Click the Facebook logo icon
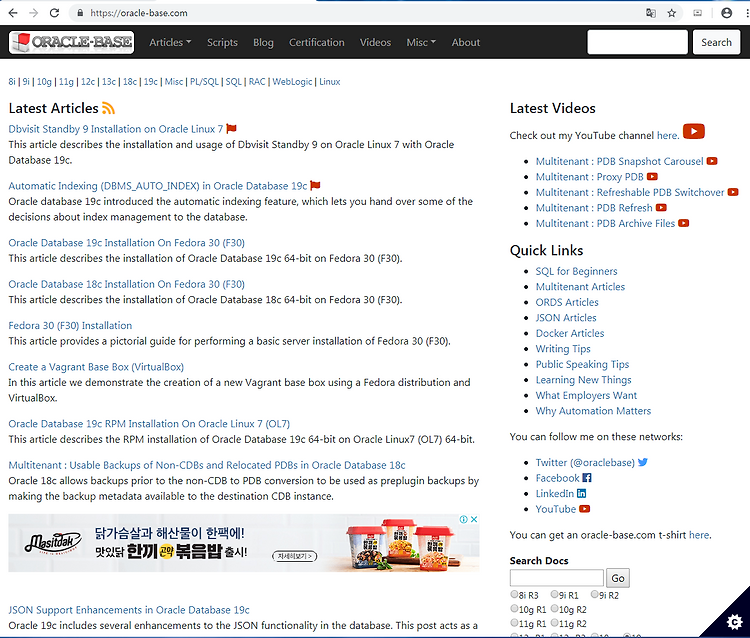This screenshot has width=750, height=638. [587, 477]
